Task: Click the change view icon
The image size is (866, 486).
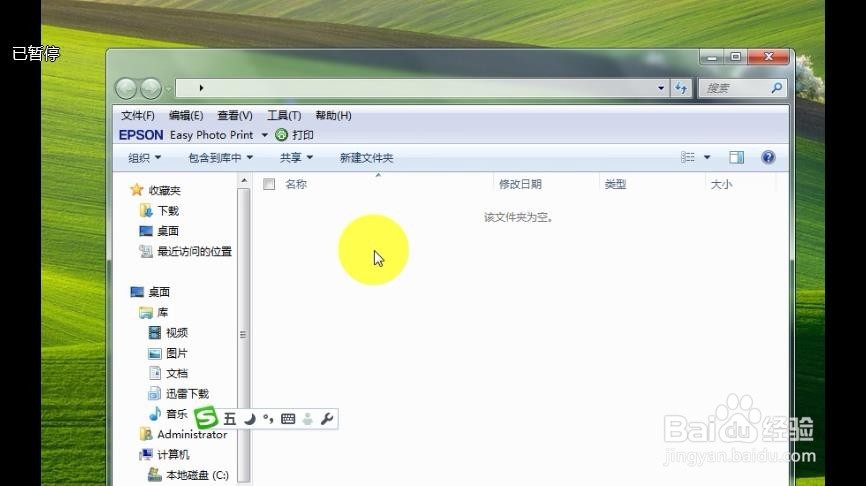Action: [x=688, y=157]
